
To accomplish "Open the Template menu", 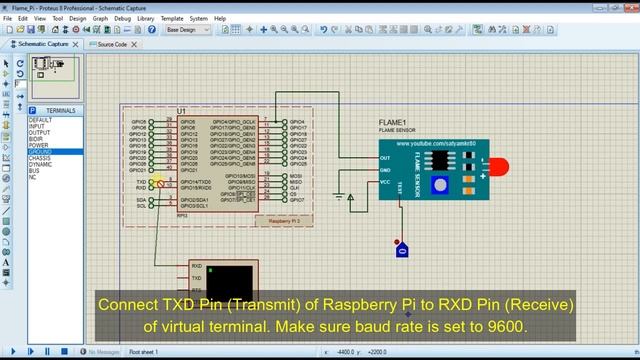I will pyautogui.click(x=172, y=18).
